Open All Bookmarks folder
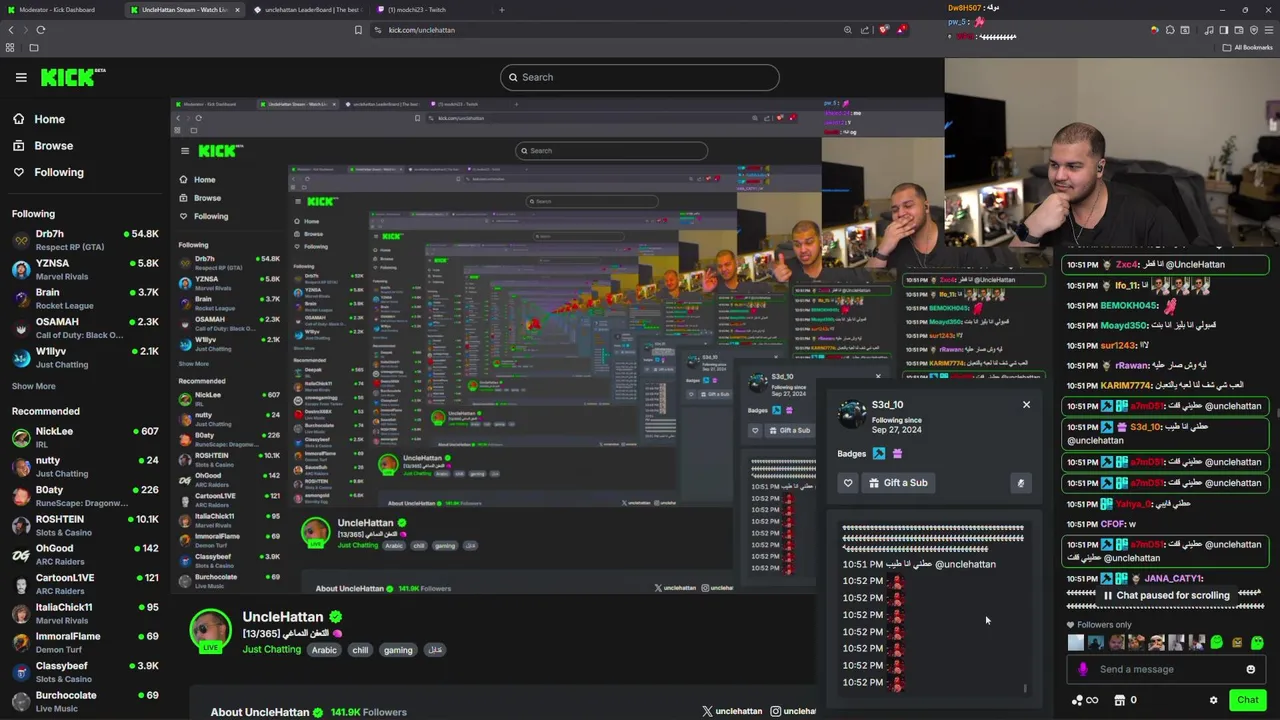Image resolution: width=1280 pixels, height=720 pixels. (x=1248, y=48)
